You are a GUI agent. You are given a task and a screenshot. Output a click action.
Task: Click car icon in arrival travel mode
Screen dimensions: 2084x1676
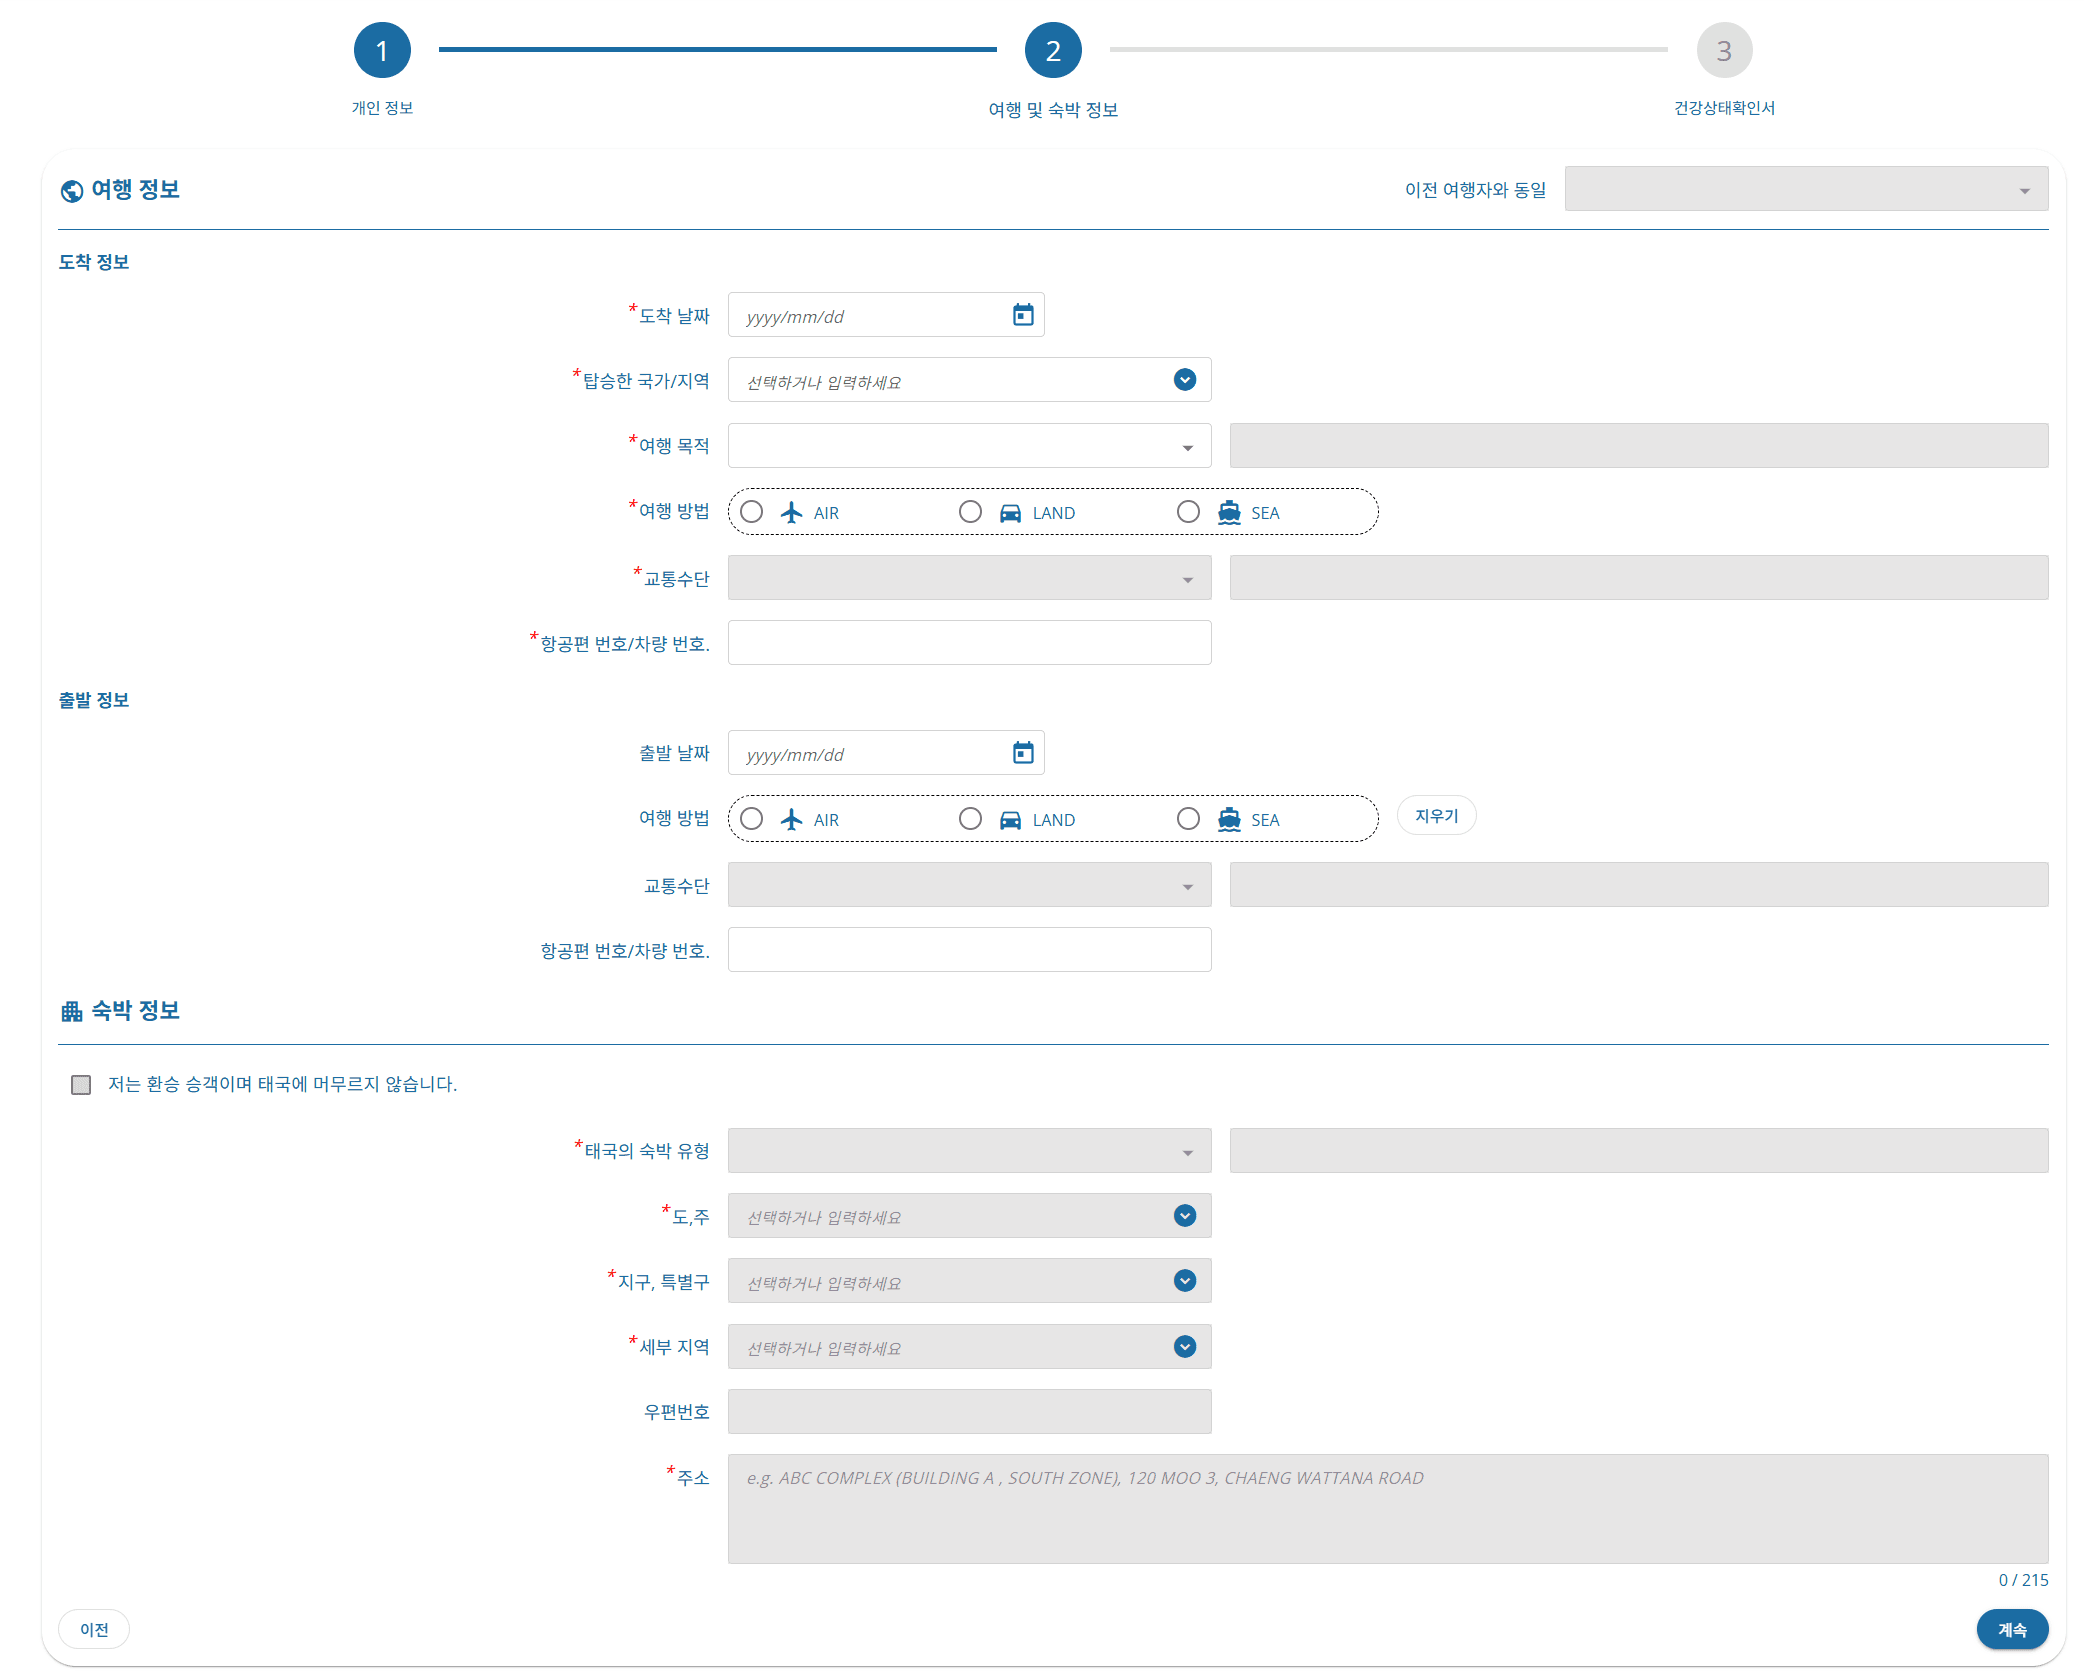(x=1010, y=512)
